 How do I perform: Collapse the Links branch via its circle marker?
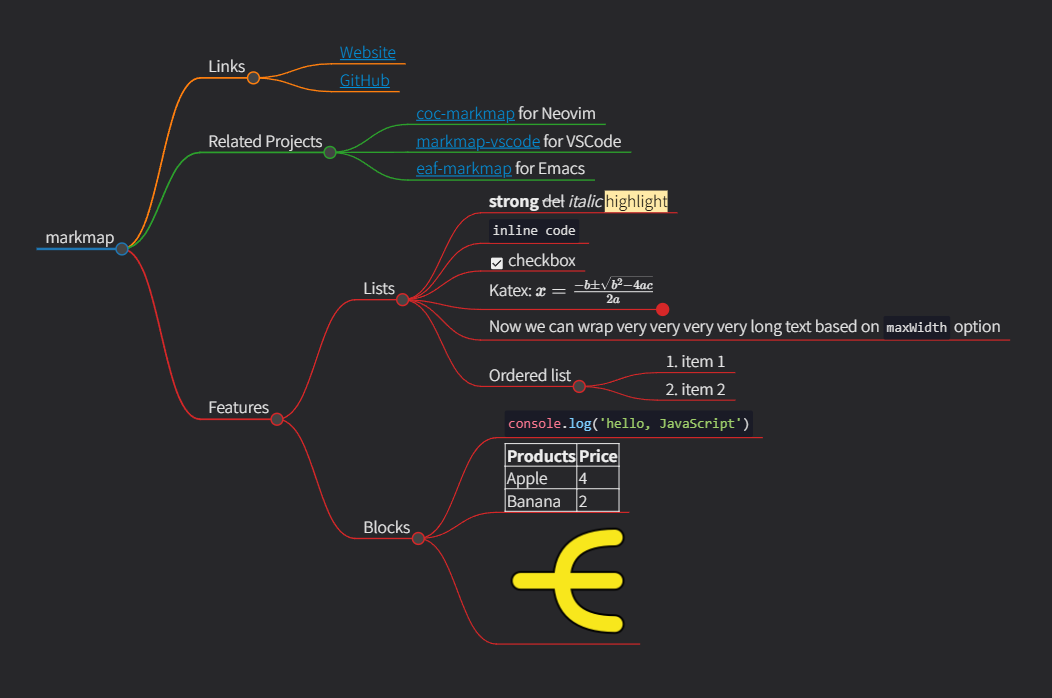253,78
